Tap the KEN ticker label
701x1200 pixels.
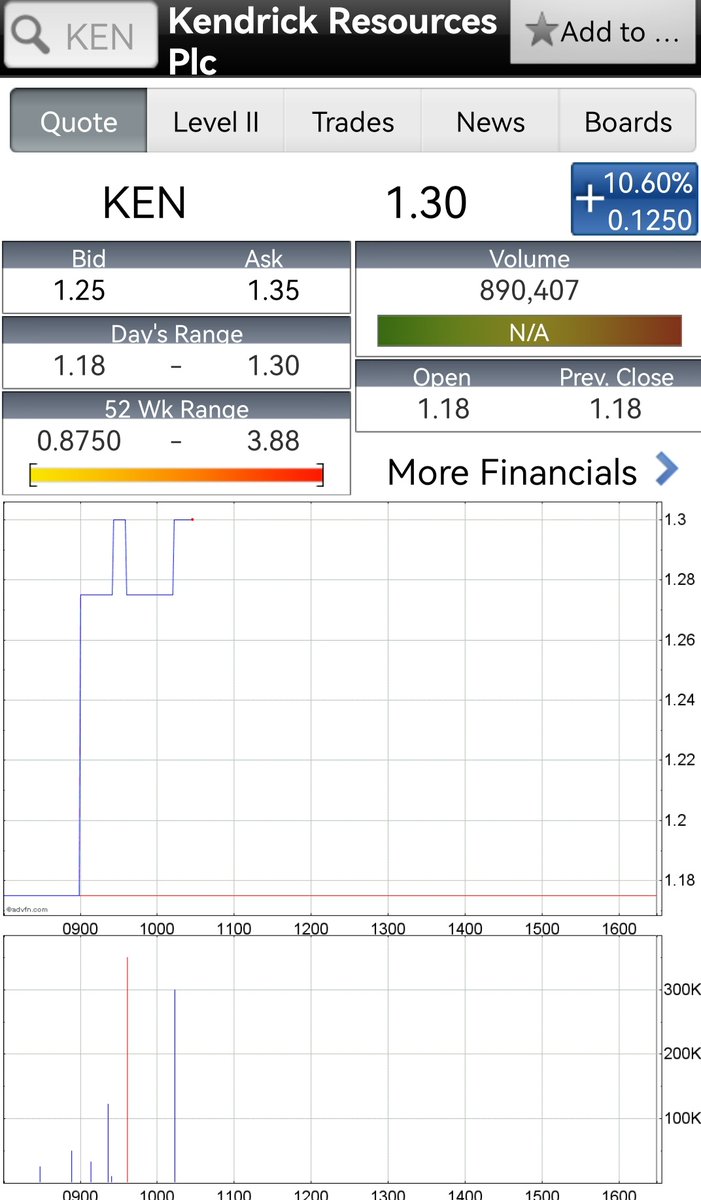pos(144,203)
